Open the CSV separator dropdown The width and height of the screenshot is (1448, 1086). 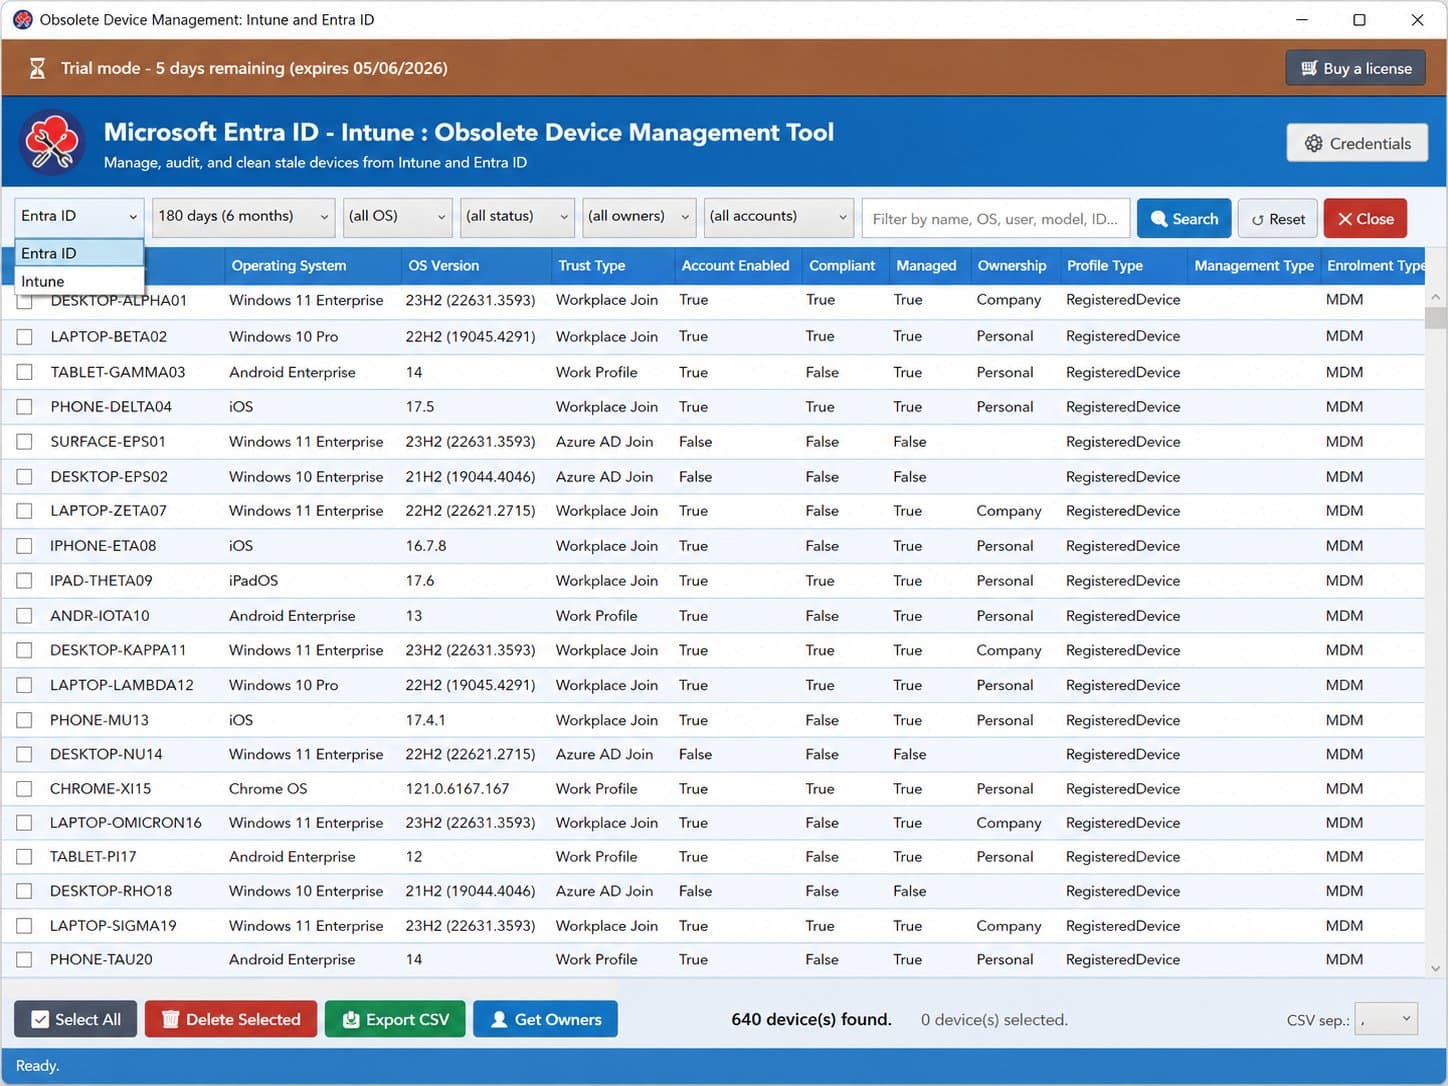[1385, 1019]
